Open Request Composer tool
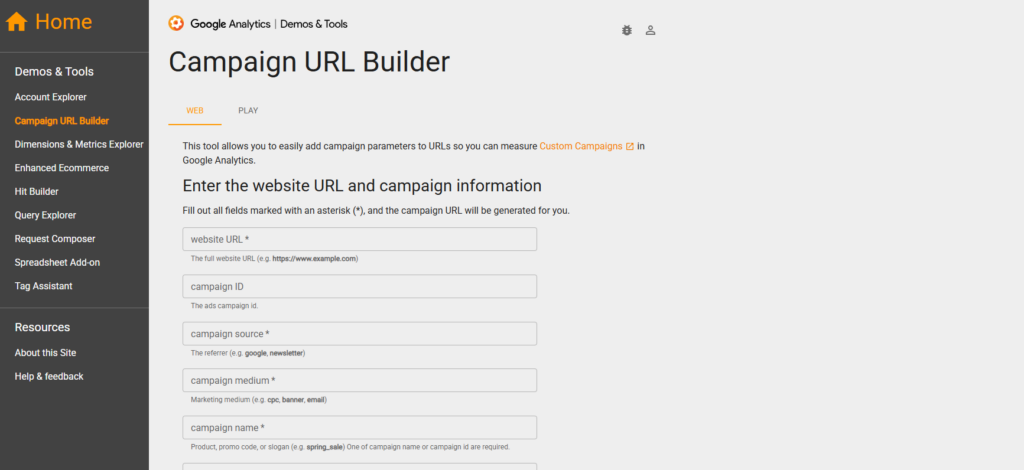 (x=55, y=239)
